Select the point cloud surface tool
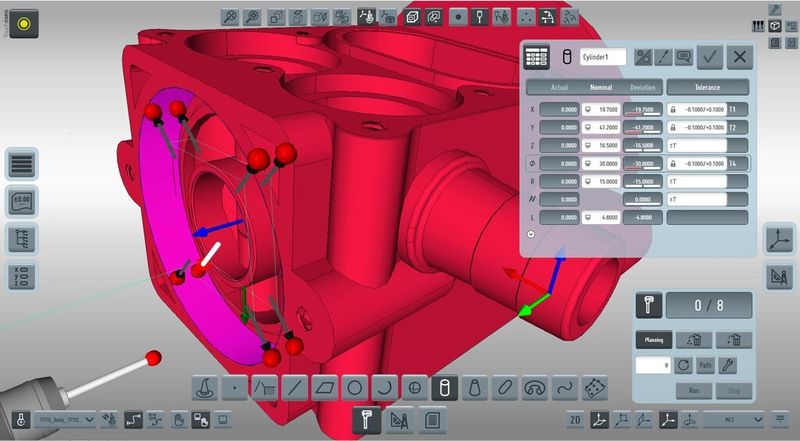 coord(595,388)
